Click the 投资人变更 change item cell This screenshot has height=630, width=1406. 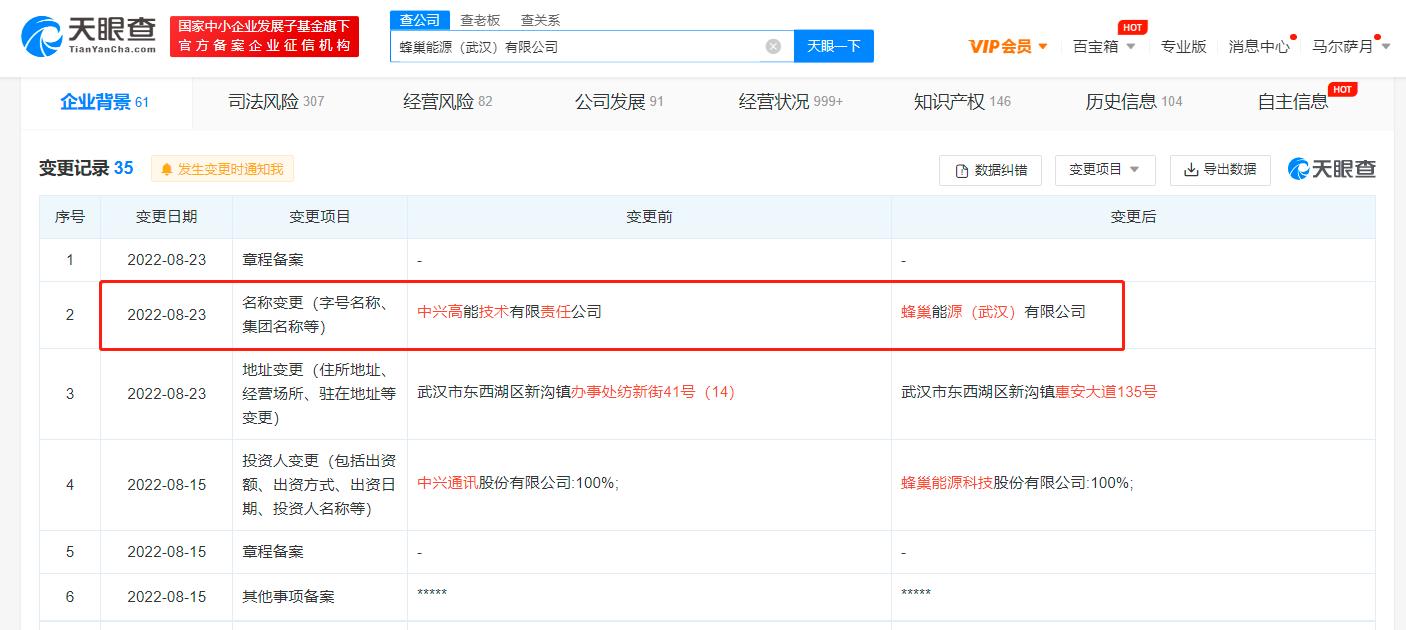[320, 484]
